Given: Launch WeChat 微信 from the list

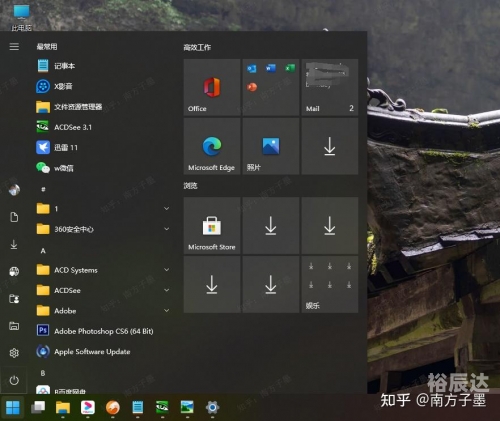Looking at the screenshot, I should click(55, 168).
